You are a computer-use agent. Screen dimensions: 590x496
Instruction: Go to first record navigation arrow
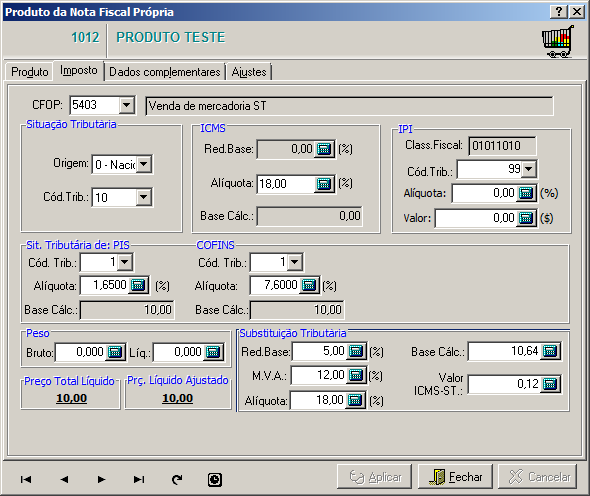click(26, 479)
